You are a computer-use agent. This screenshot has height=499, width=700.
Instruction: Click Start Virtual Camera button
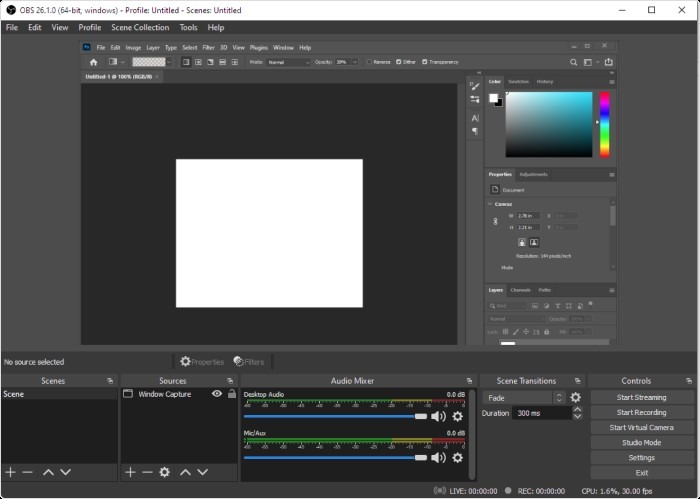coord(641,427)
